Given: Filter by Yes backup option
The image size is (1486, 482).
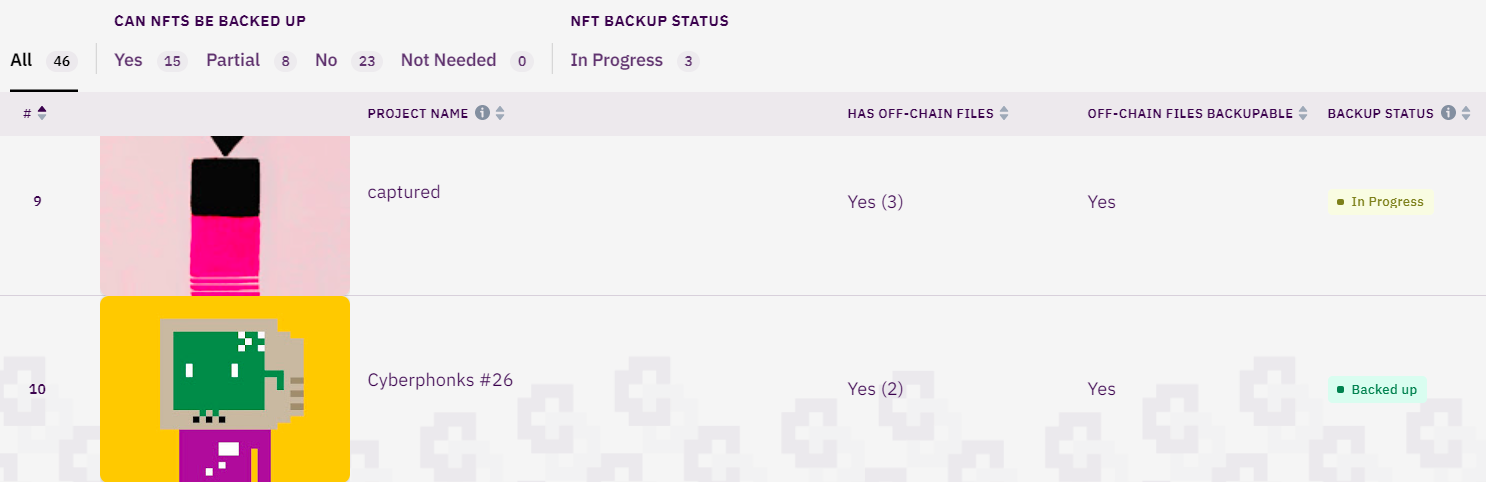Looking at the screenshot, I should point(129,60).
